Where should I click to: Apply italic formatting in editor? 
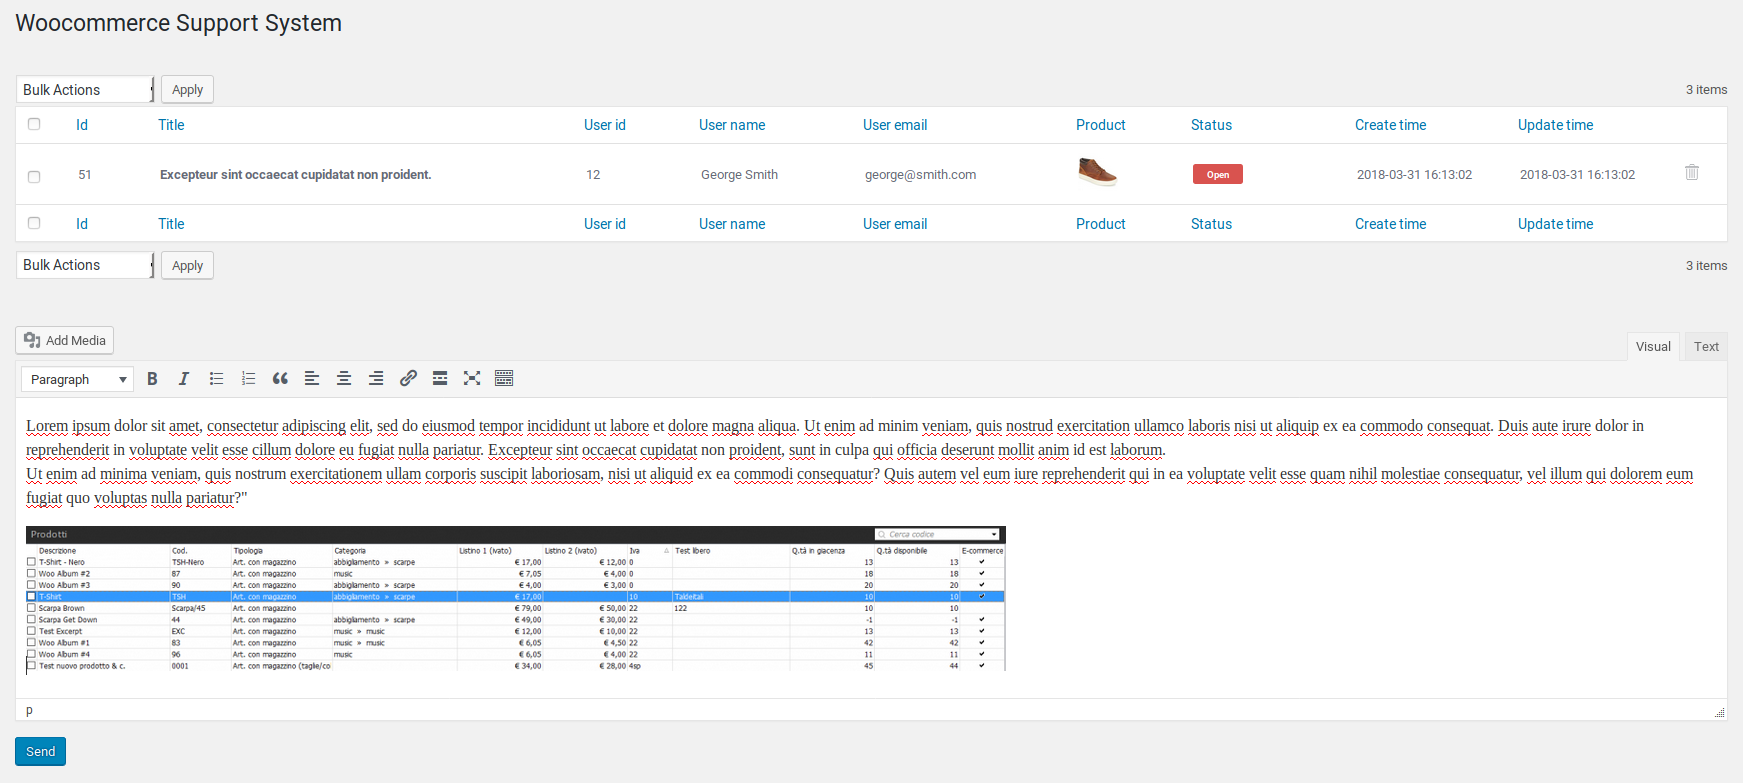coord(184,379)
